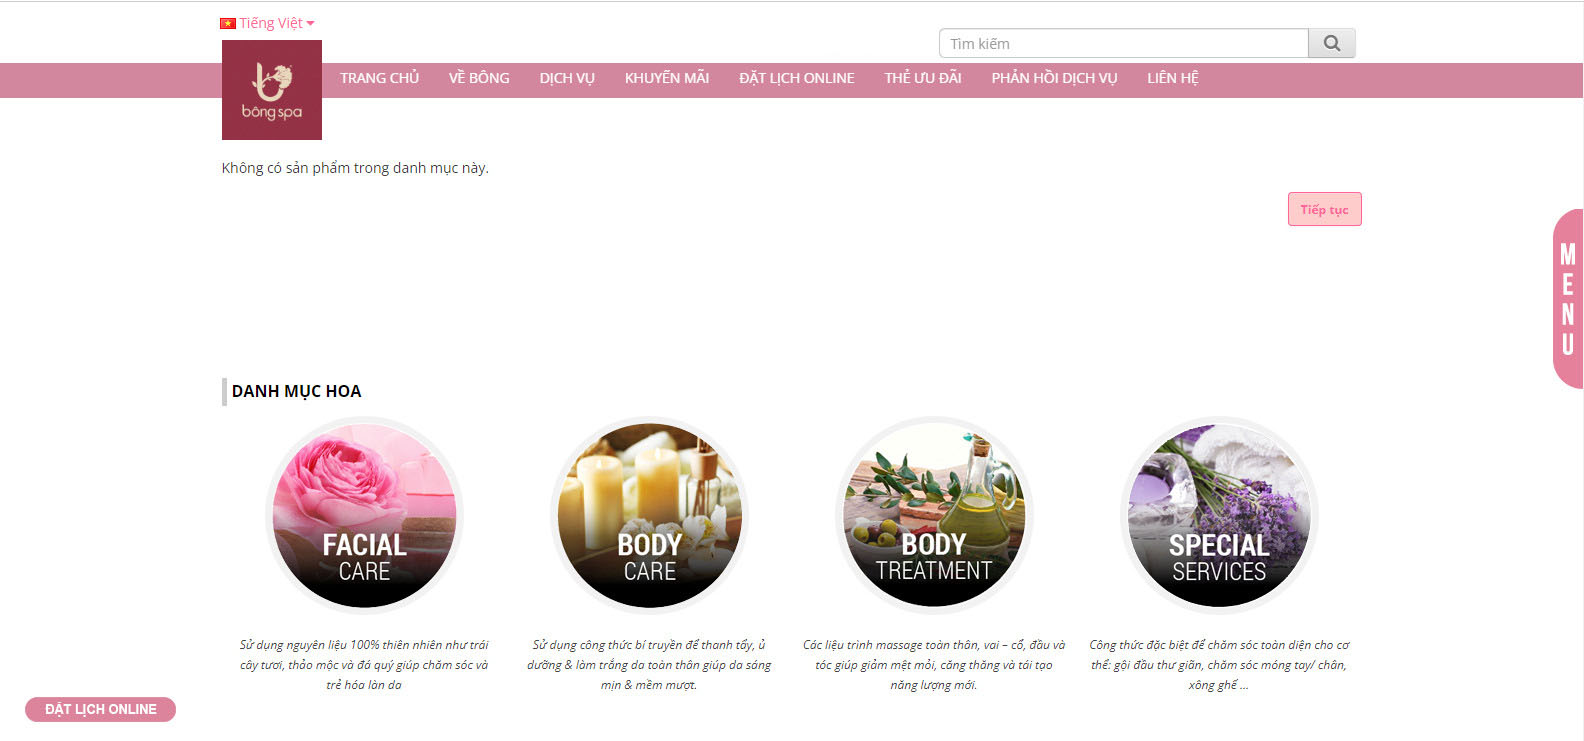Focus the Tìm kiếm search field

tap(1124, 43)
